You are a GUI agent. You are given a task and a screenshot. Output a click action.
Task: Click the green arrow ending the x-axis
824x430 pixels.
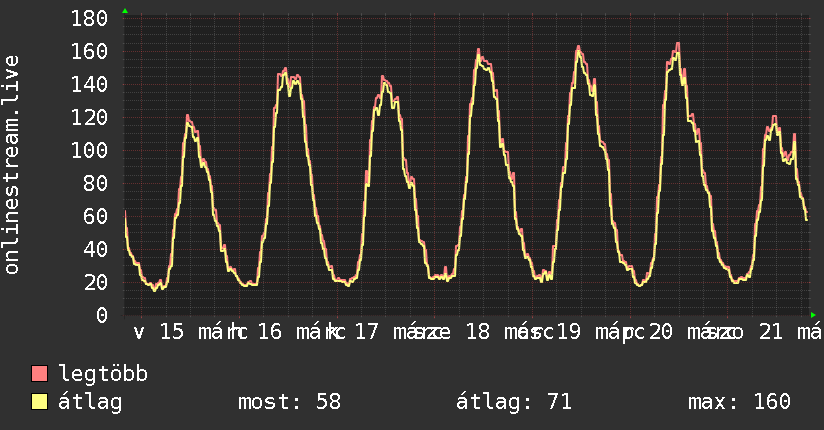coord(813,315)
